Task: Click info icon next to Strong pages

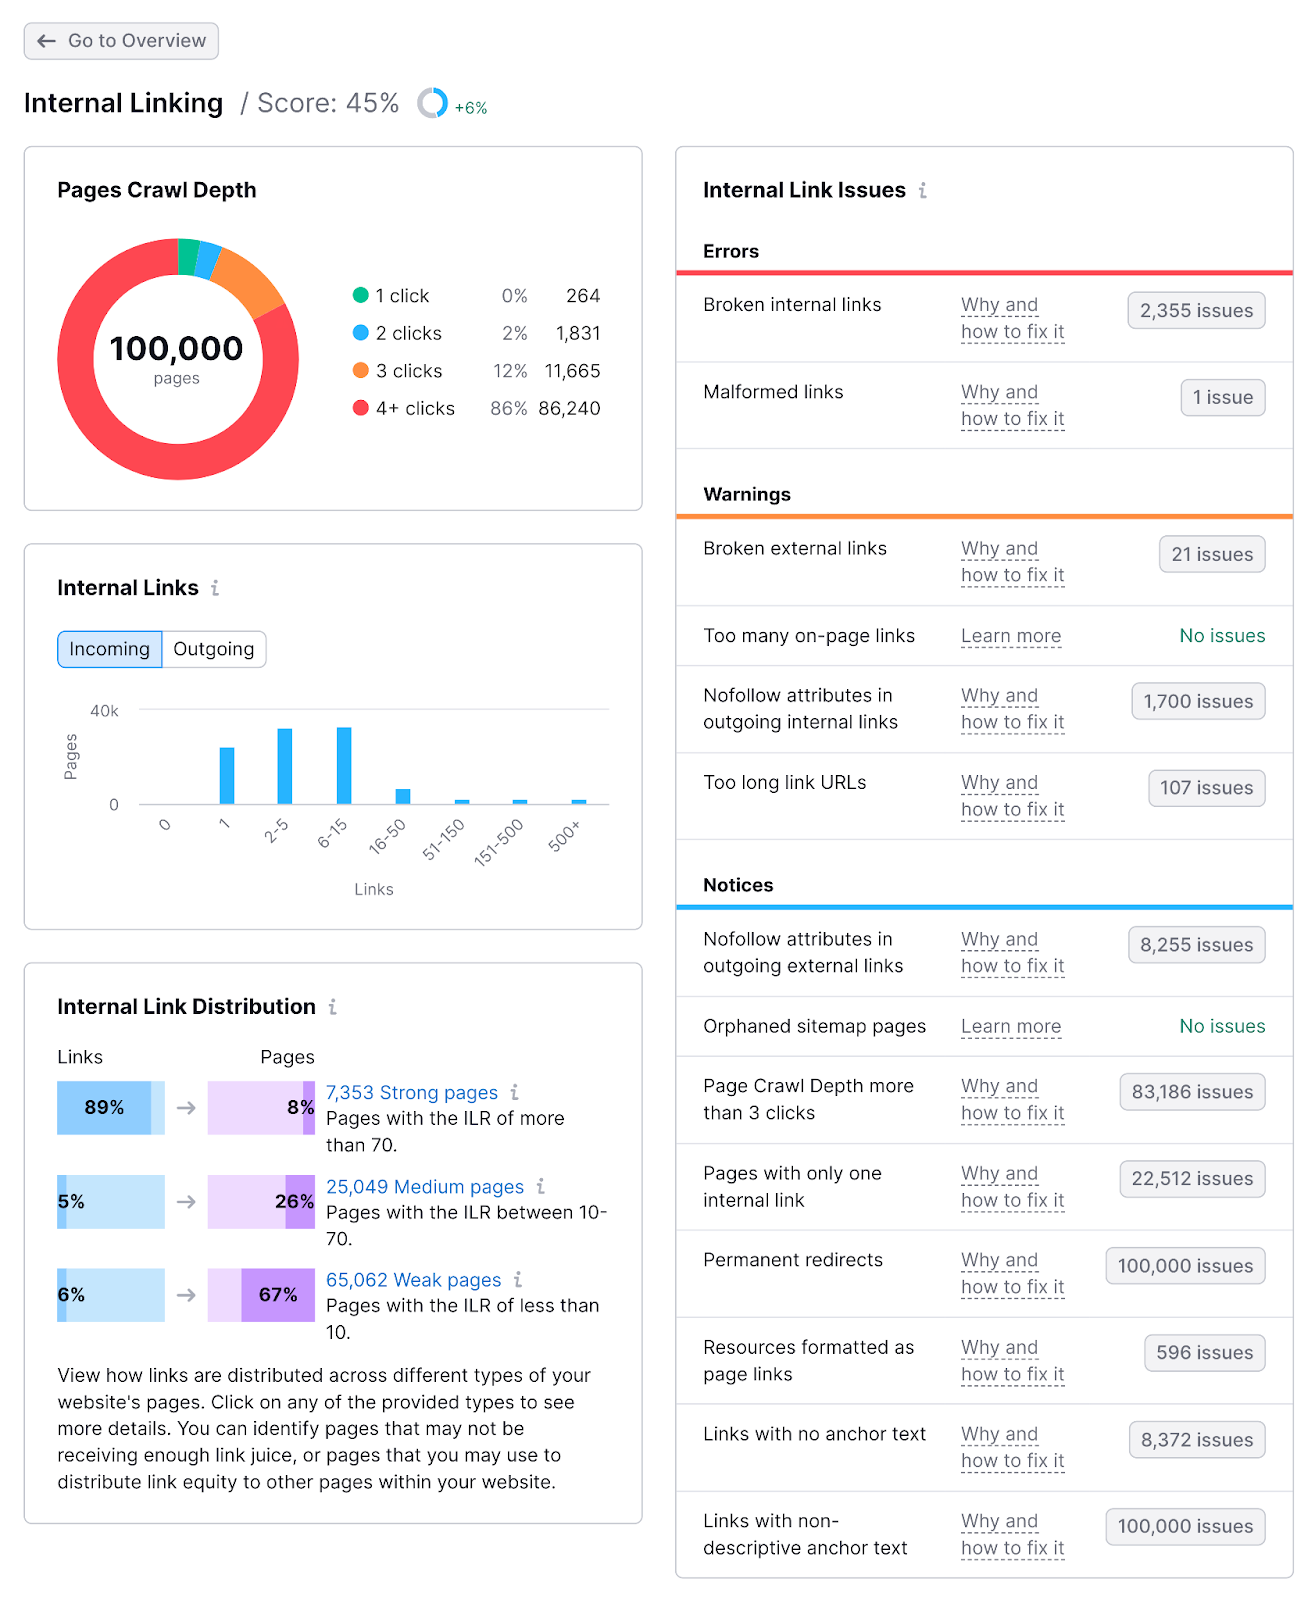Action: pos(514,1092)
